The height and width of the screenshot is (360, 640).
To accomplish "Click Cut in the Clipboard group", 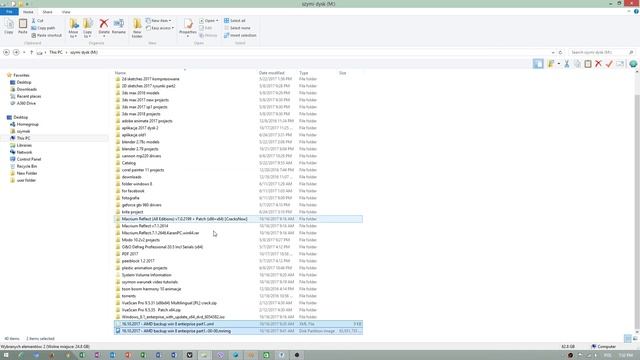I will pos(38,20).
